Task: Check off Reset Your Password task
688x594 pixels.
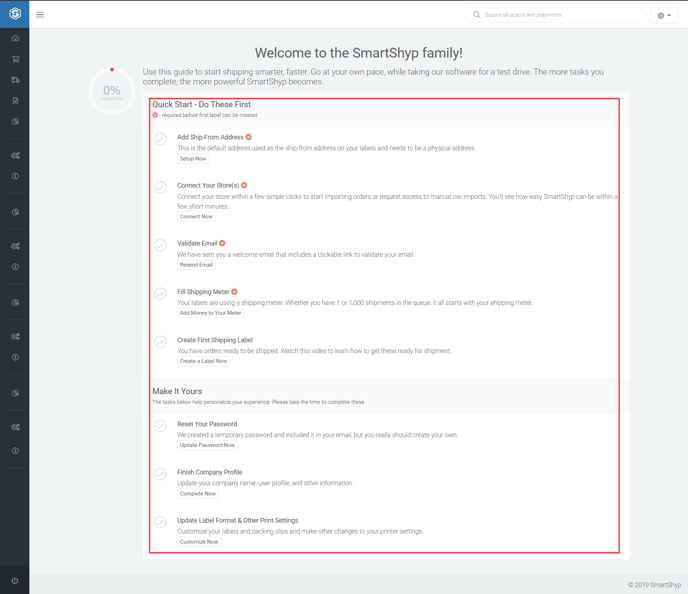Action: coord(160,426)
